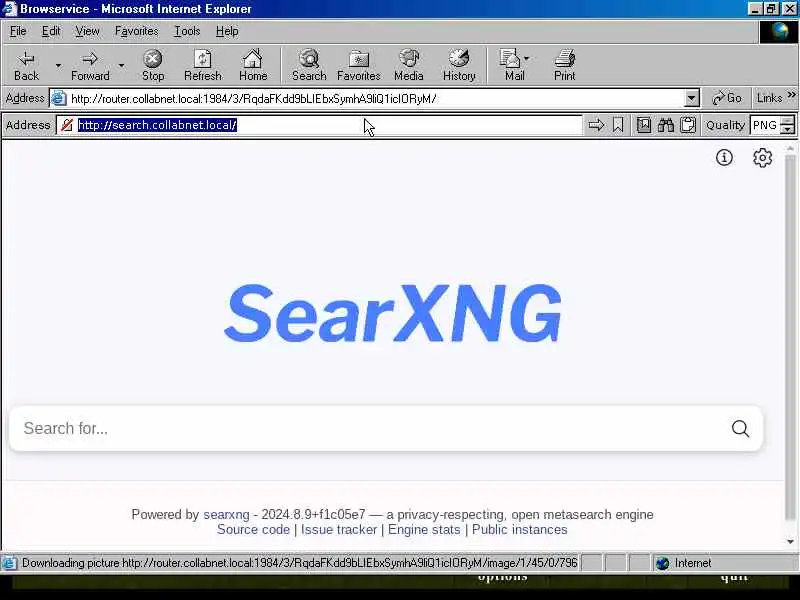Open the searxng link in footer
This screenshot has height=600, width=800.
(226, 514)
